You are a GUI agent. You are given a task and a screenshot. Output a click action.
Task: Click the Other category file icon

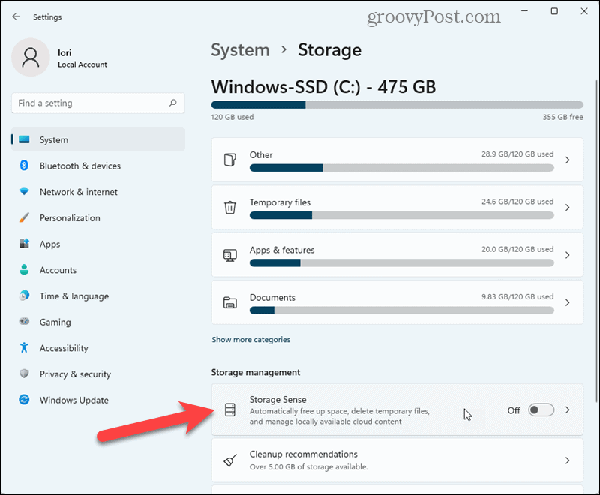(230, 160)
